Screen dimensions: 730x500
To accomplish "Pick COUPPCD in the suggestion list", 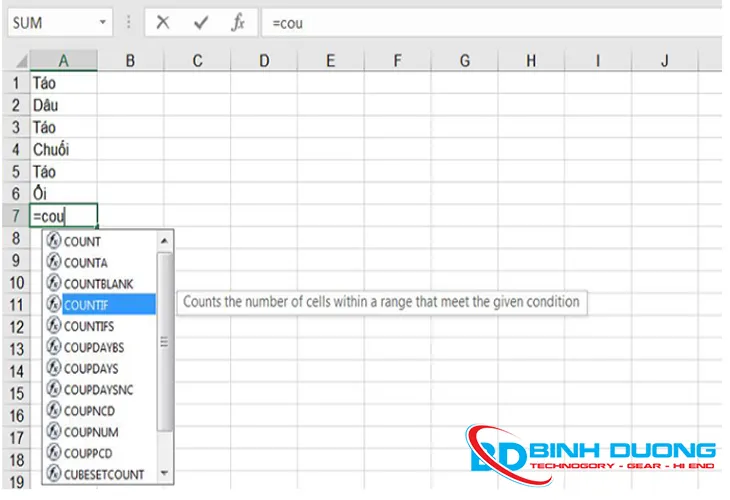I will coord(88,453).
